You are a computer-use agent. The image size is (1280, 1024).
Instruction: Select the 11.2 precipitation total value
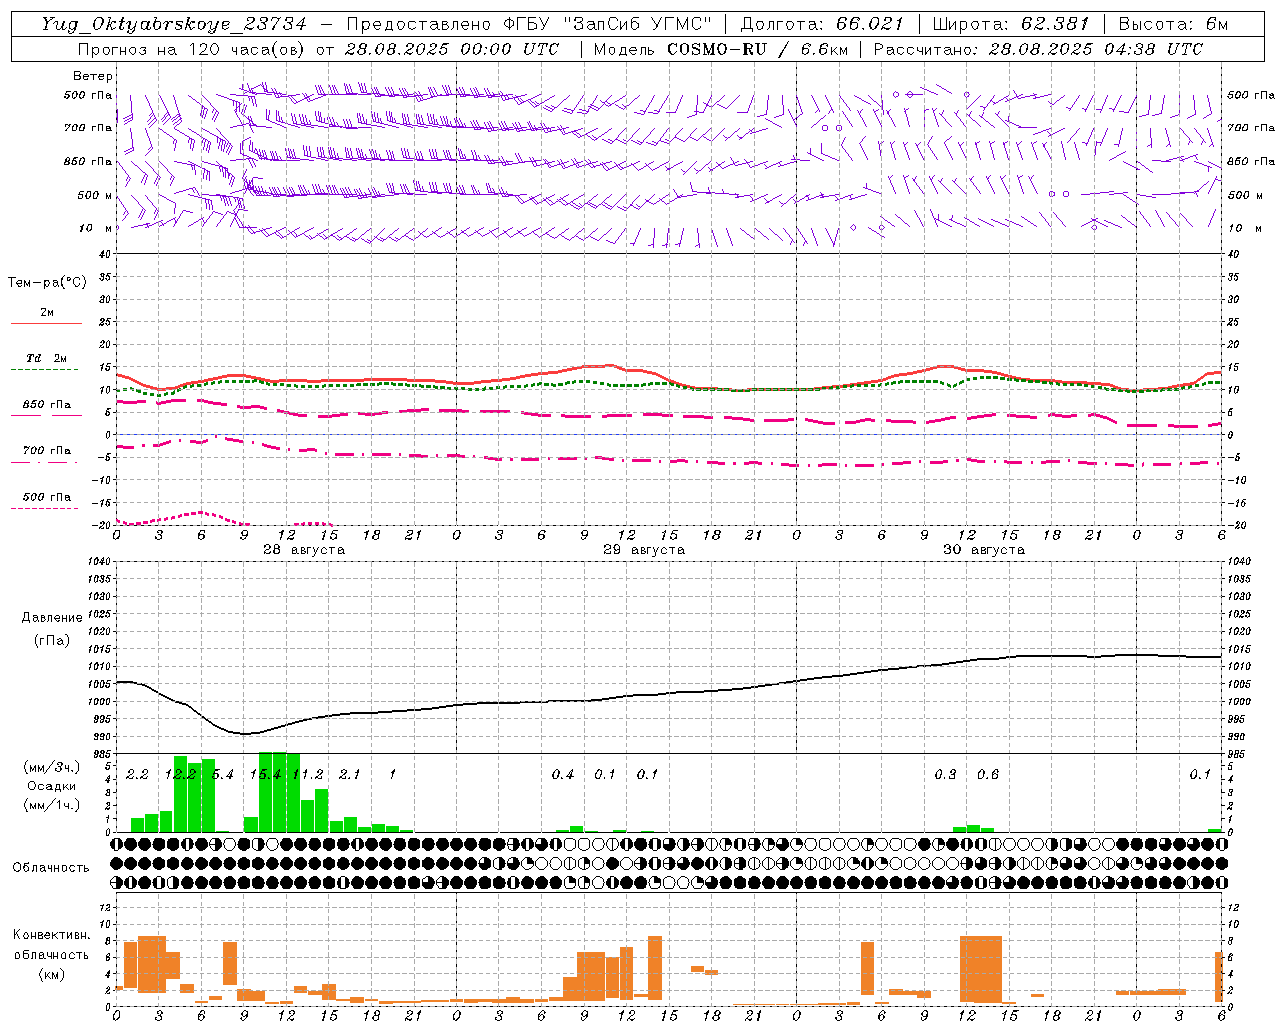click(308, 774)
